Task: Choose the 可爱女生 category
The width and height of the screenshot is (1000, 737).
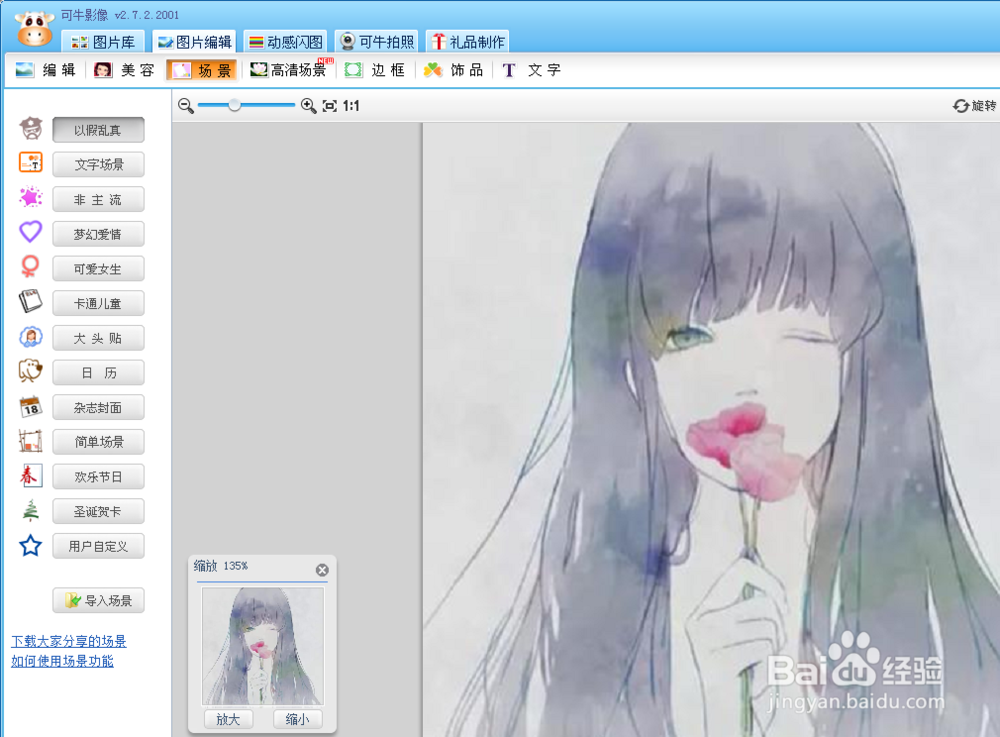Action: (x=98, y=269)
